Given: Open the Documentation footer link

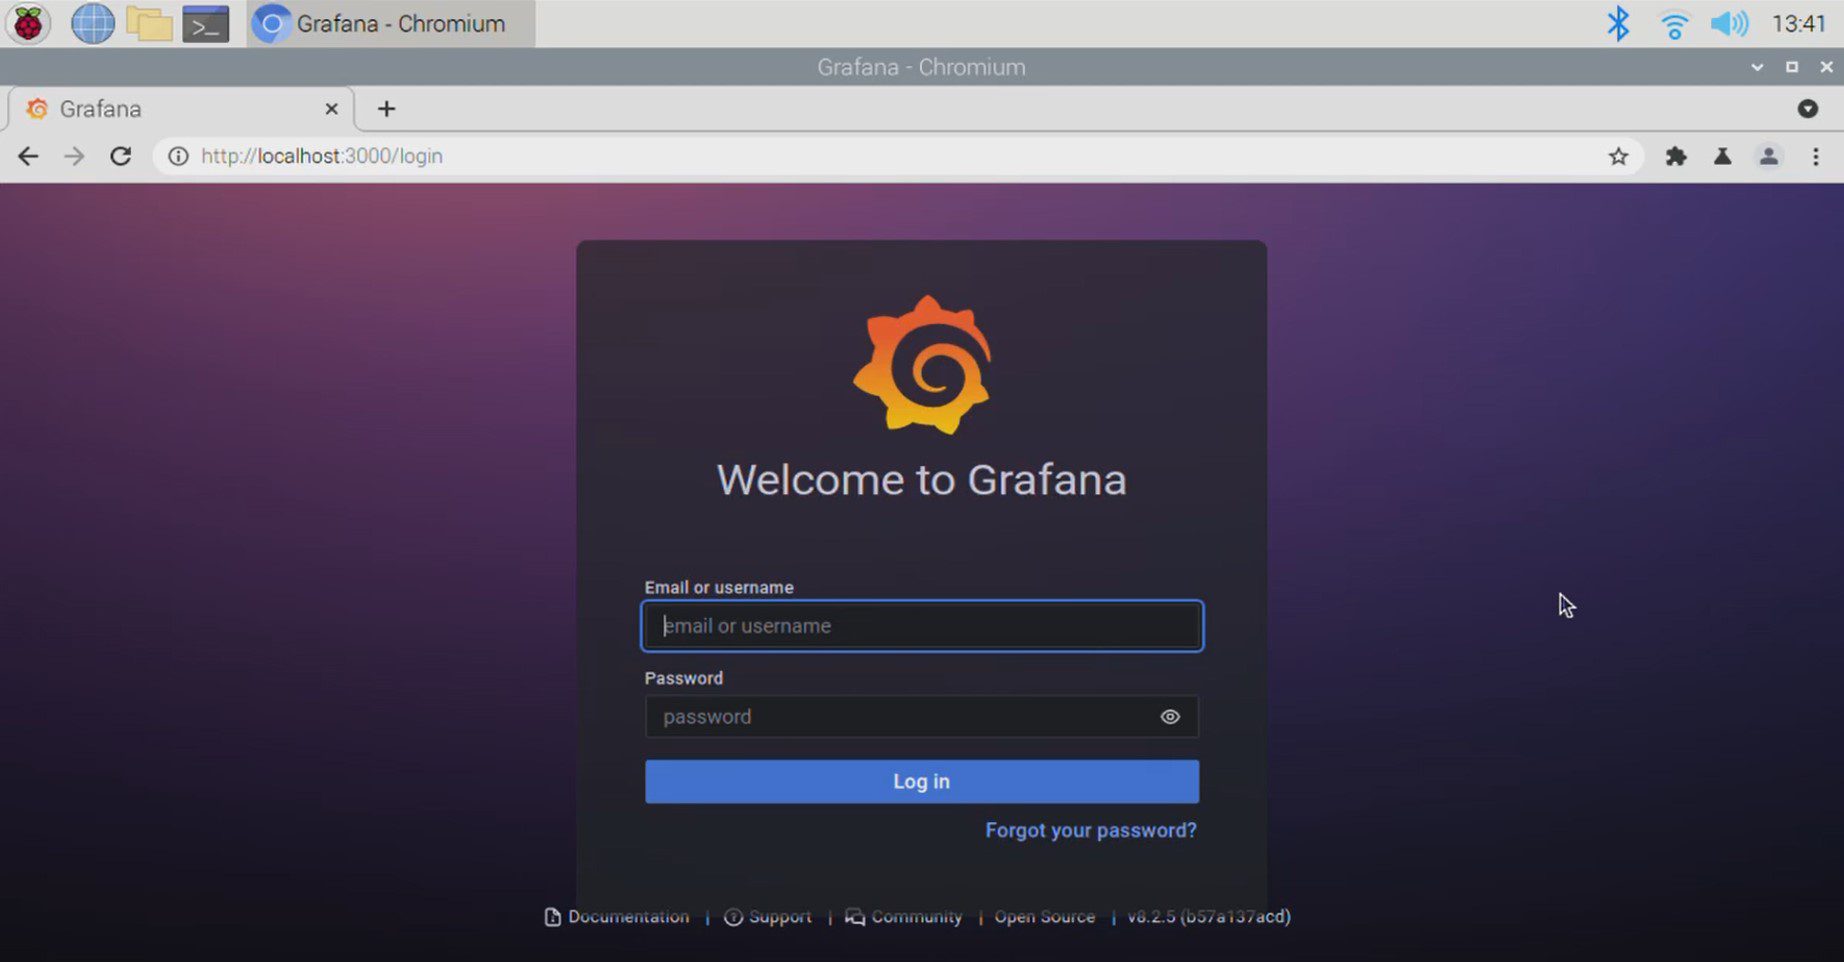Looking at the screenshot, I should pyautogui.click(x=627, y=917).
